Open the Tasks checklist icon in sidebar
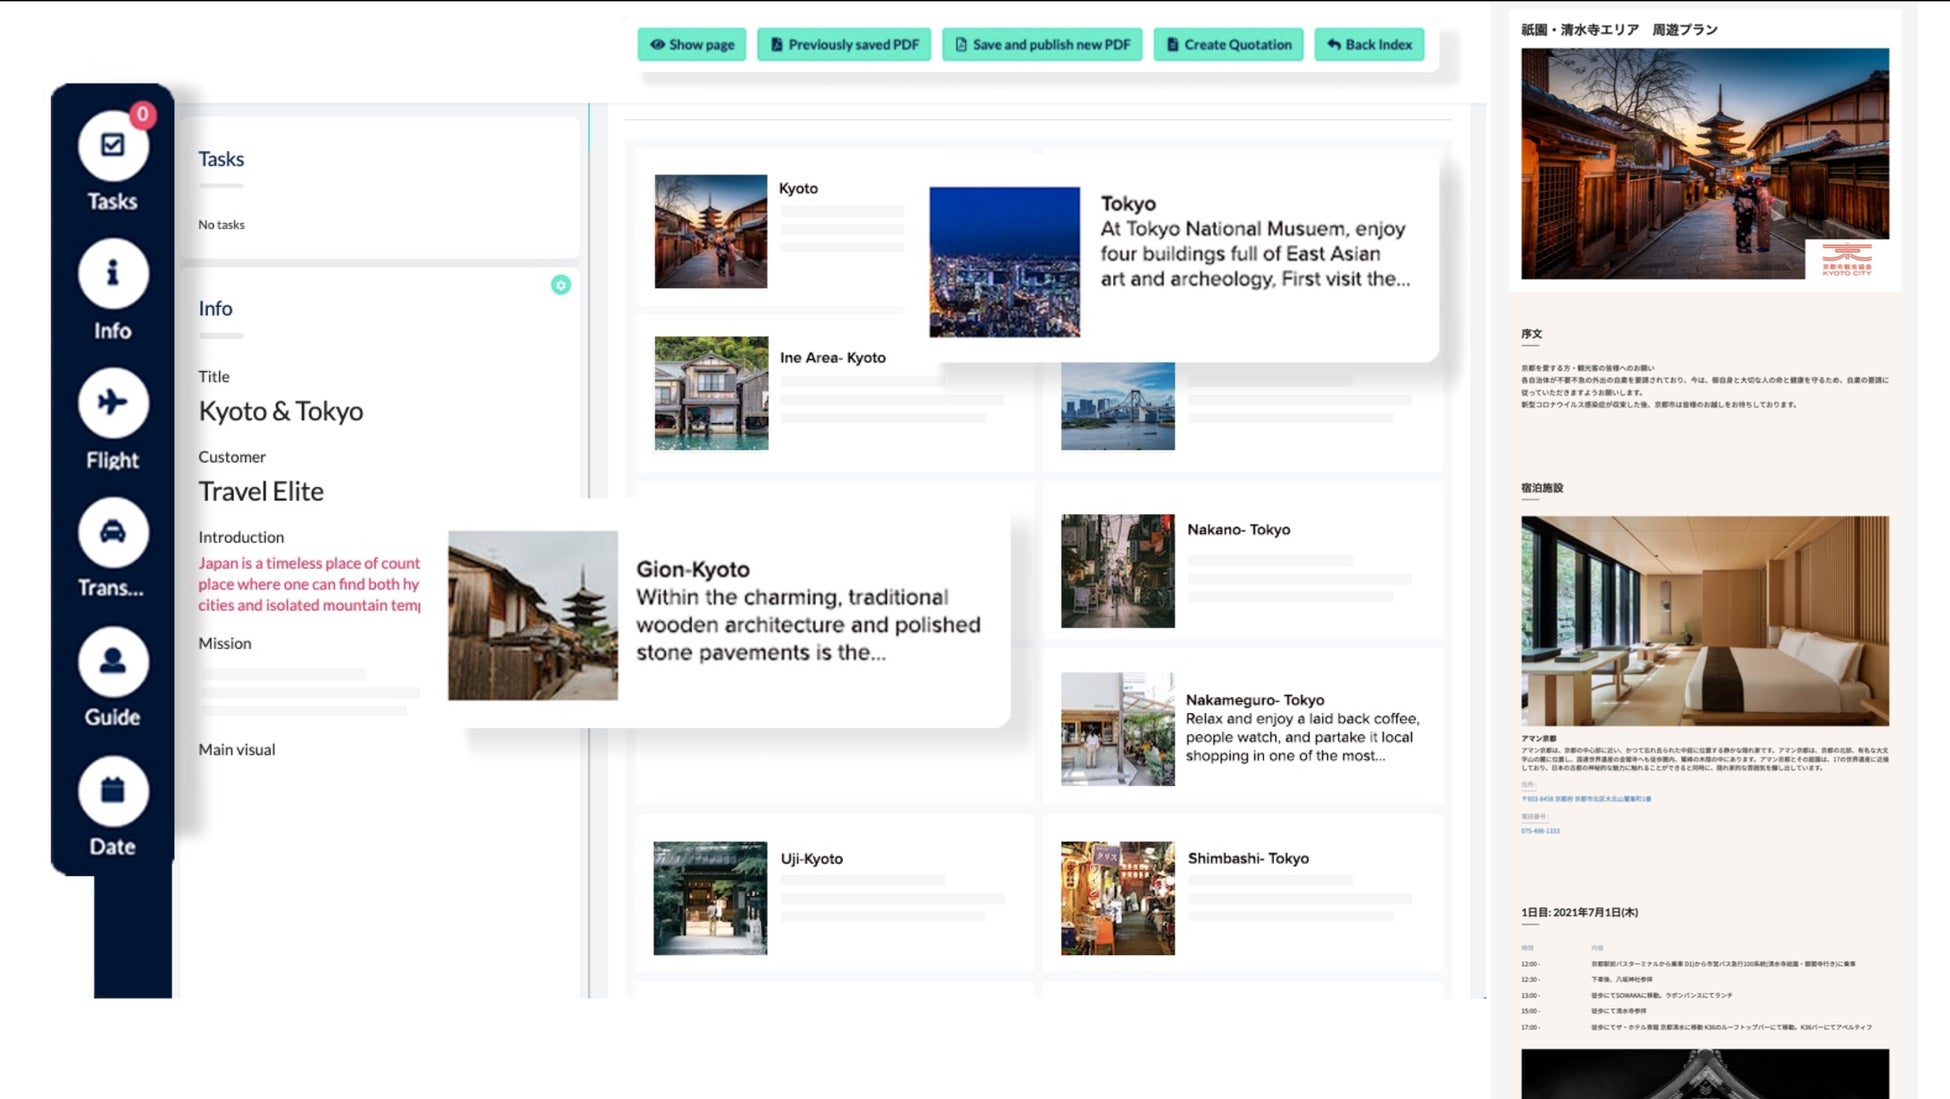Viewport: 1950px width, 1099px height. [113, 146]
